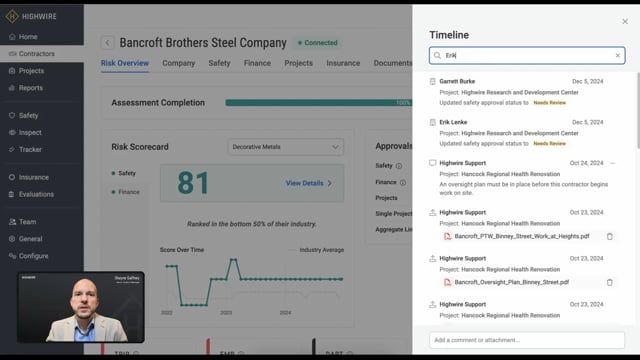Click info icon next to Safety approval
Image resolution: width=640 pixels, height=360 pixels.
399,166
